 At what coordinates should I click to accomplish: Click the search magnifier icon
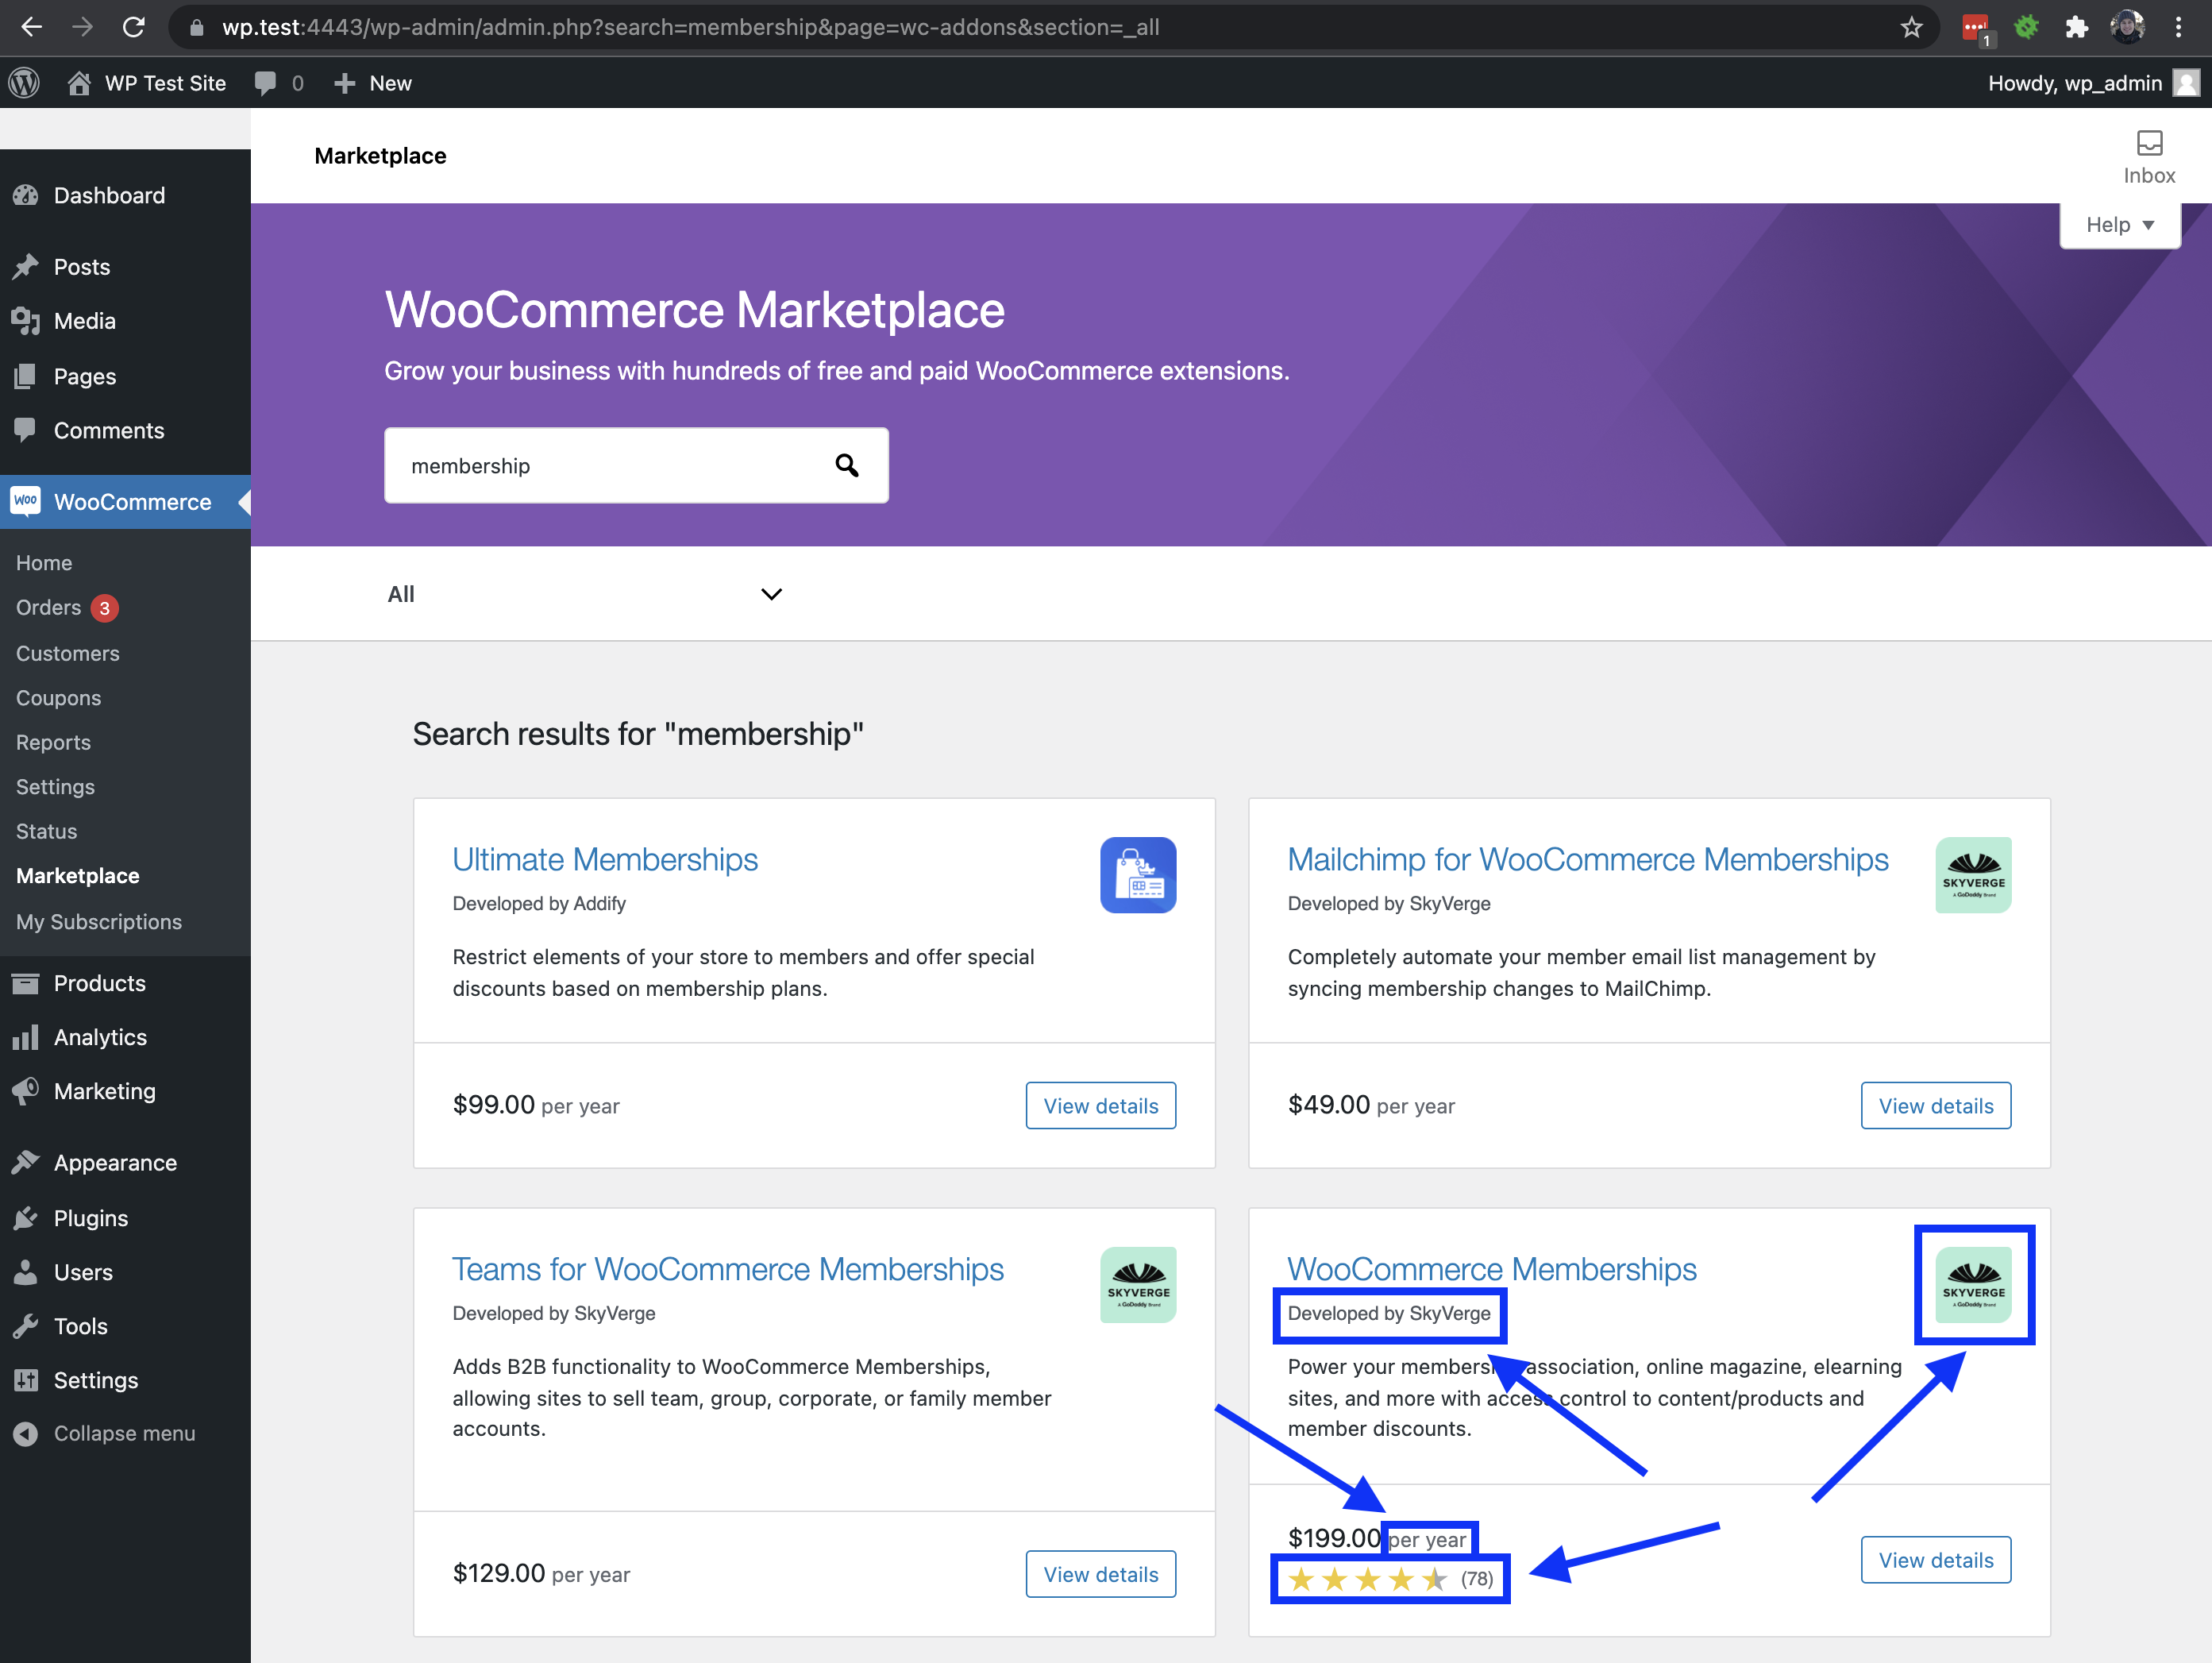pyautogui.click(x=846, y=465)
